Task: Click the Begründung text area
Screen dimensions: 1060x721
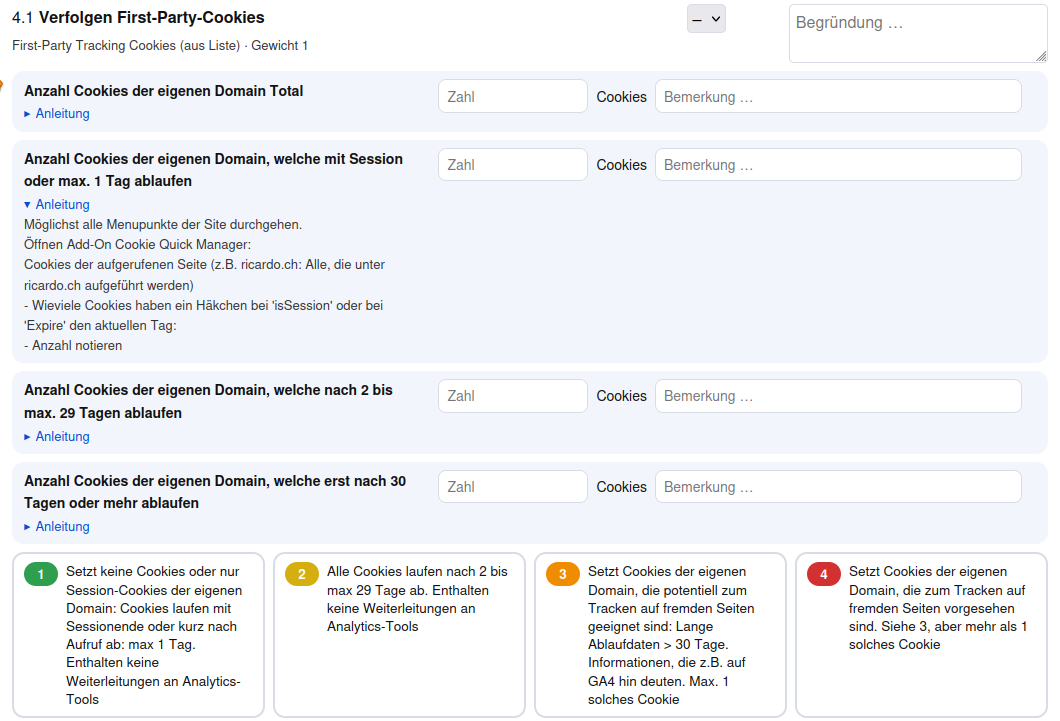Action: point(918,34)
